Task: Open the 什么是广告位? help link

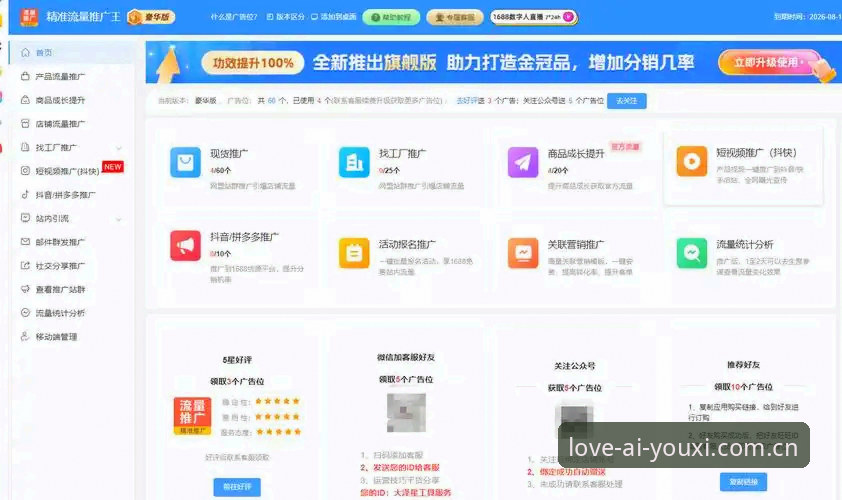Action: point(234,17)
